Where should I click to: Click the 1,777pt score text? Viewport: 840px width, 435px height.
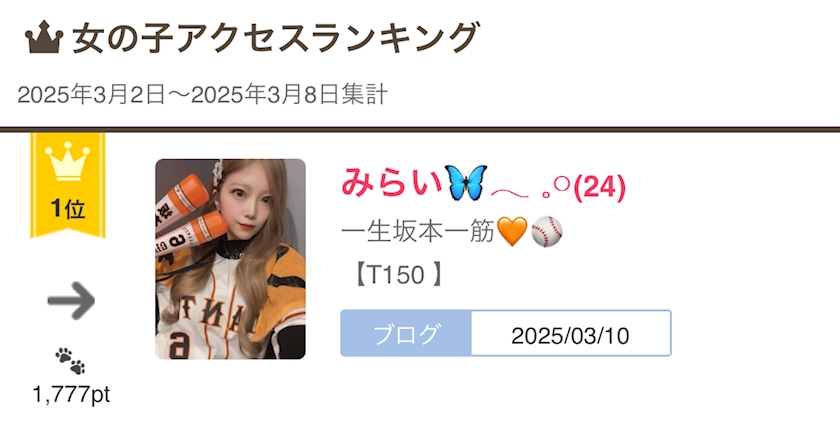(71, 395)
